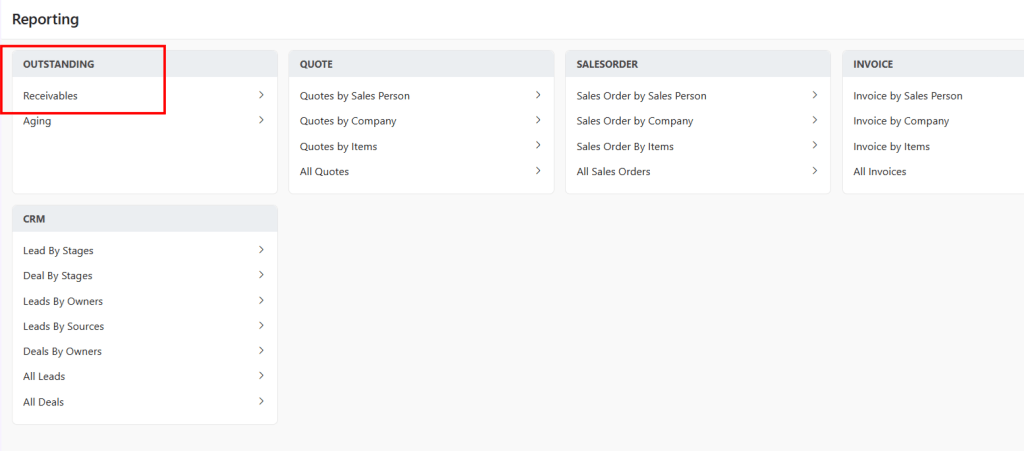
Task: Click arrow beside All Sales Orders
Action: [815, 171]
